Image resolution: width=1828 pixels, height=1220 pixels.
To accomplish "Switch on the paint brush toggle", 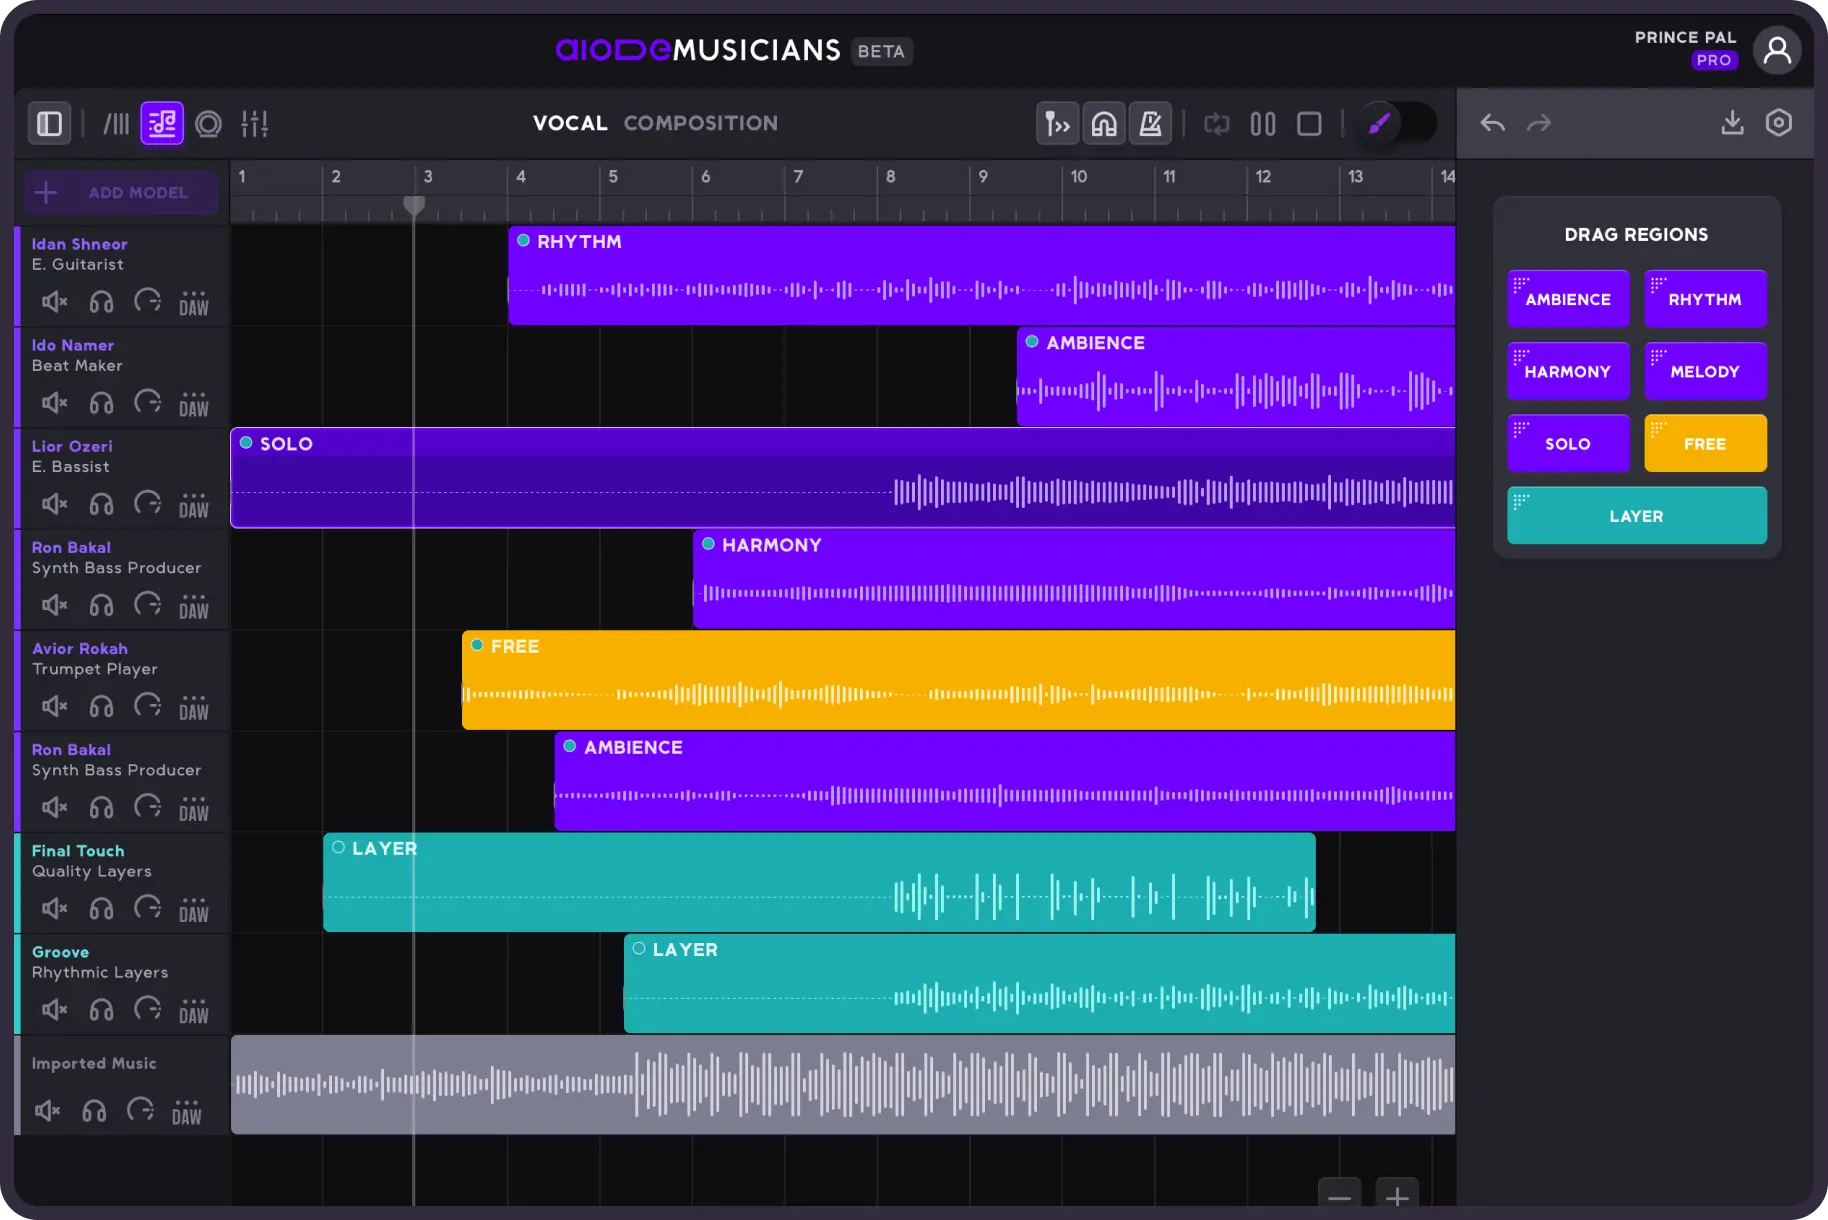I will [1394, 123].
